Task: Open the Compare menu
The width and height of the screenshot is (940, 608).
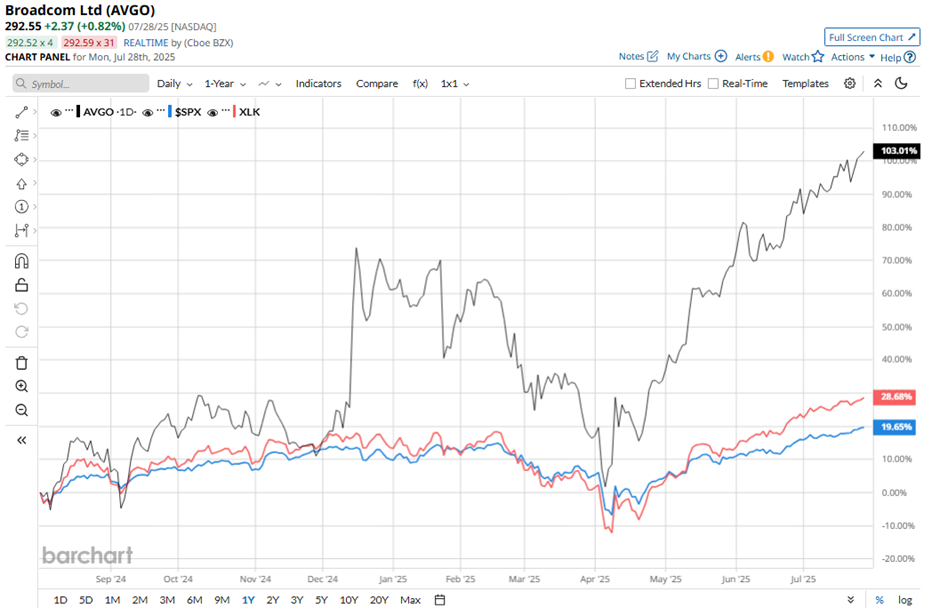Action: [x=377, y=84]
